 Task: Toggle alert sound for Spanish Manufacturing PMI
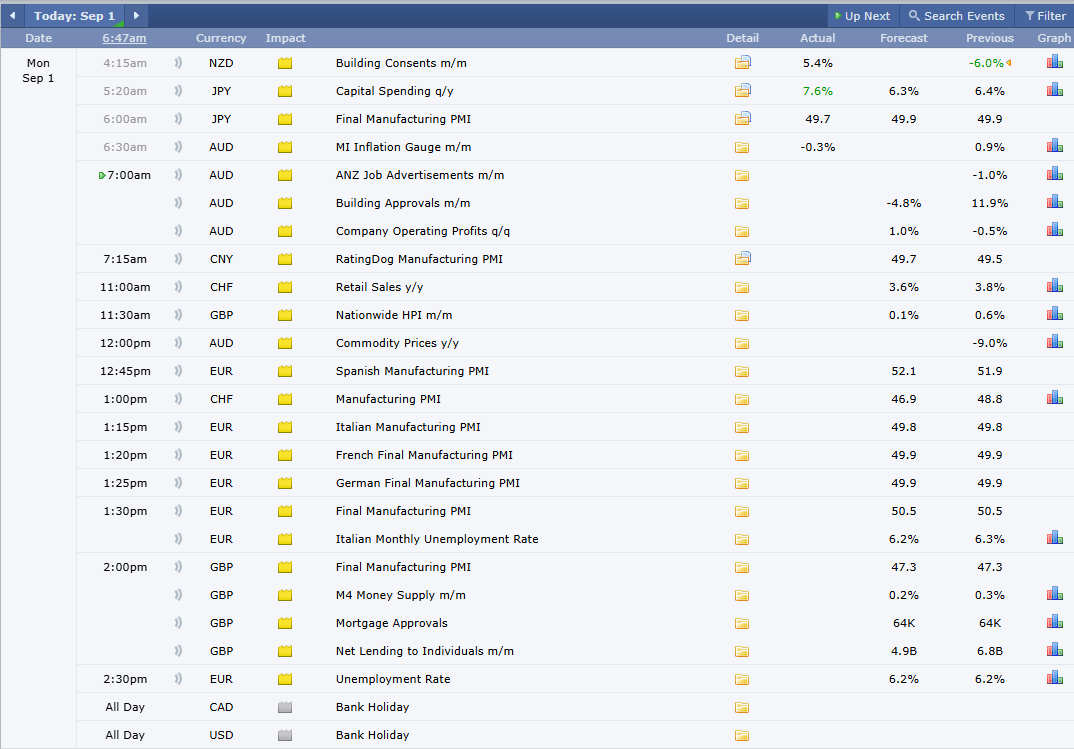point(178,371)
